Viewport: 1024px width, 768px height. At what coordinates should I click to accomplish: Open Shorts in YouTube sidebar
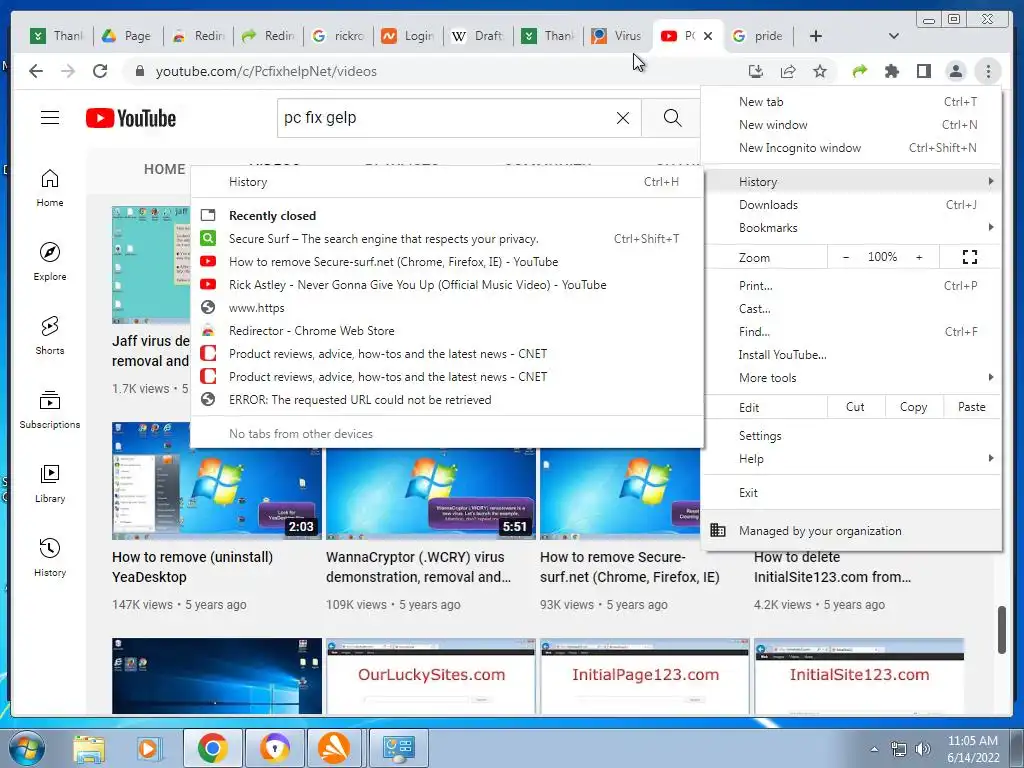tap(50, 336)
